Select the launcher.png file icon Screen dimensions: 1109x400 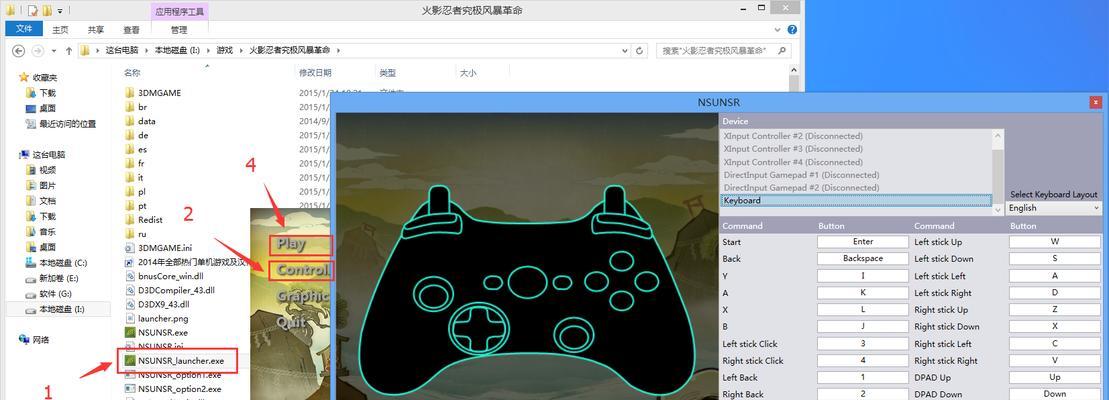[x=129, y=318]
